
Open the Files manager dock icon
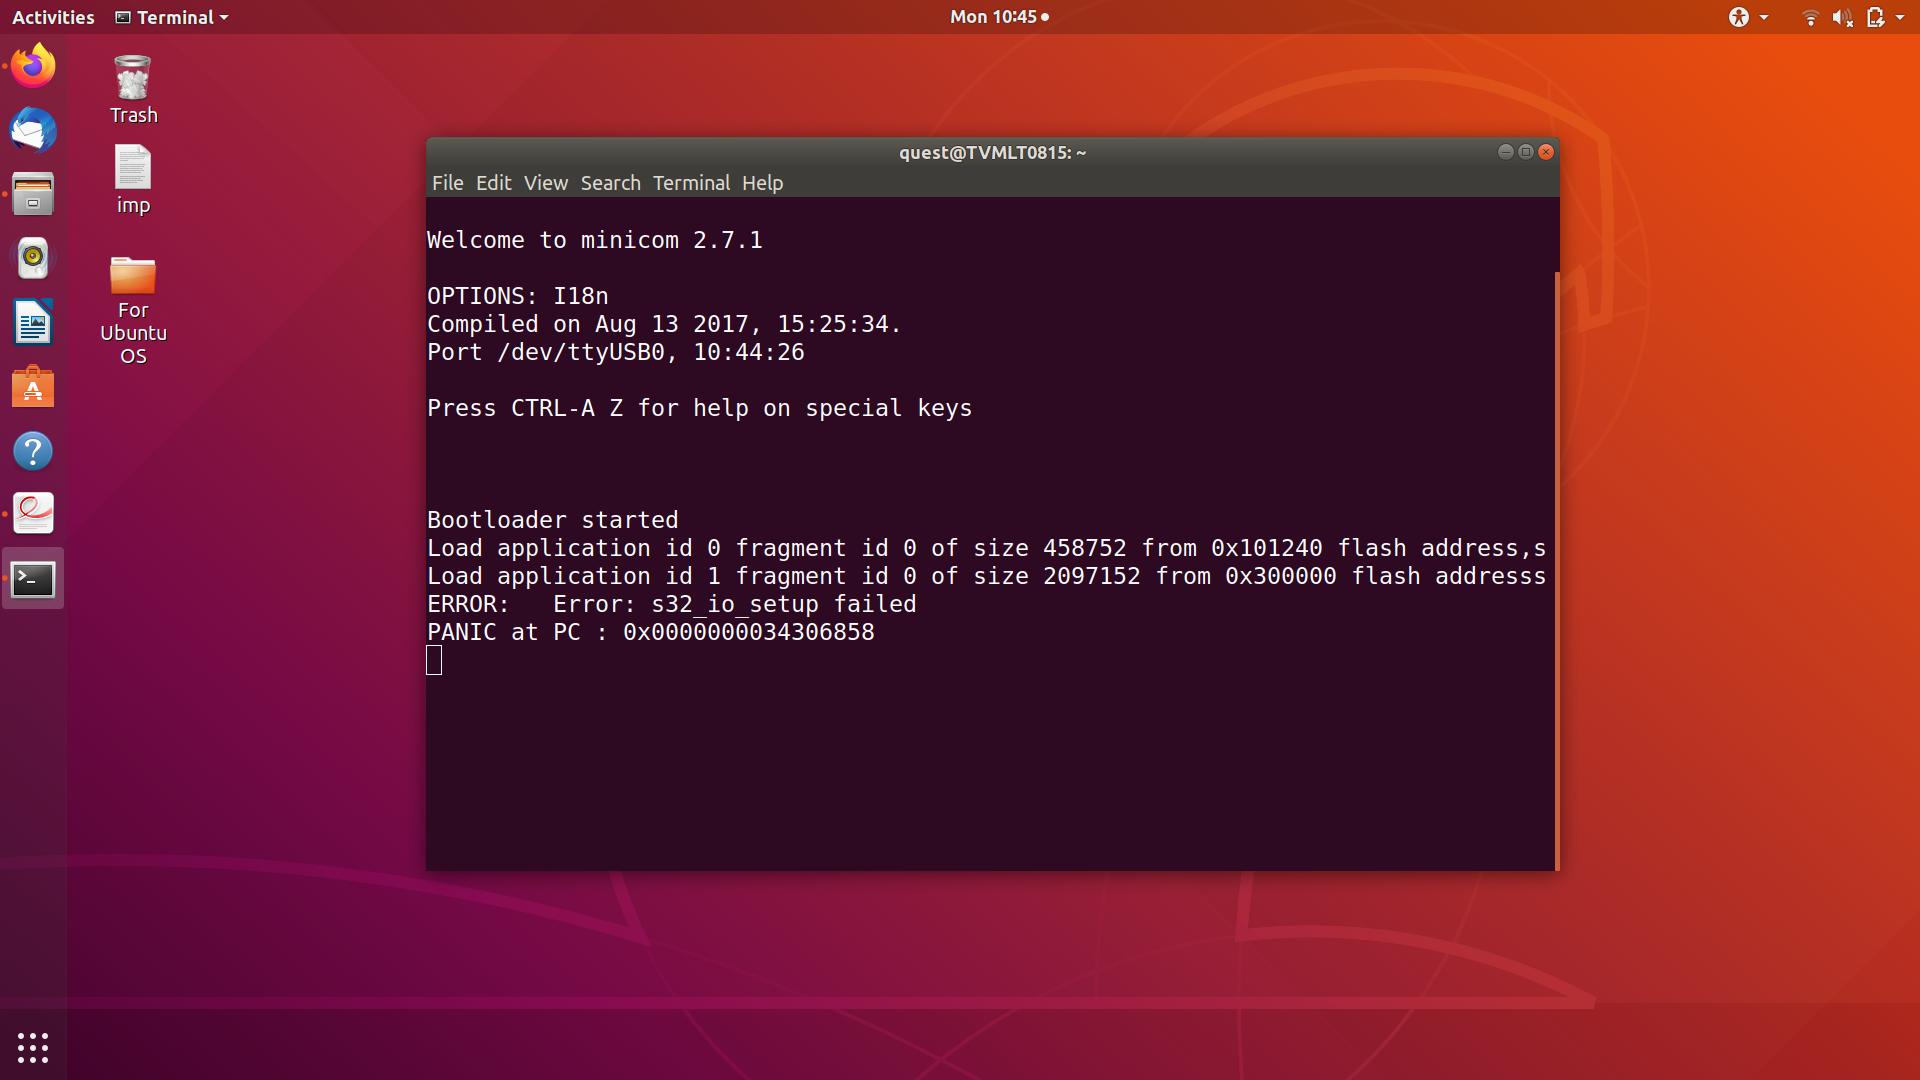(33, 194)
